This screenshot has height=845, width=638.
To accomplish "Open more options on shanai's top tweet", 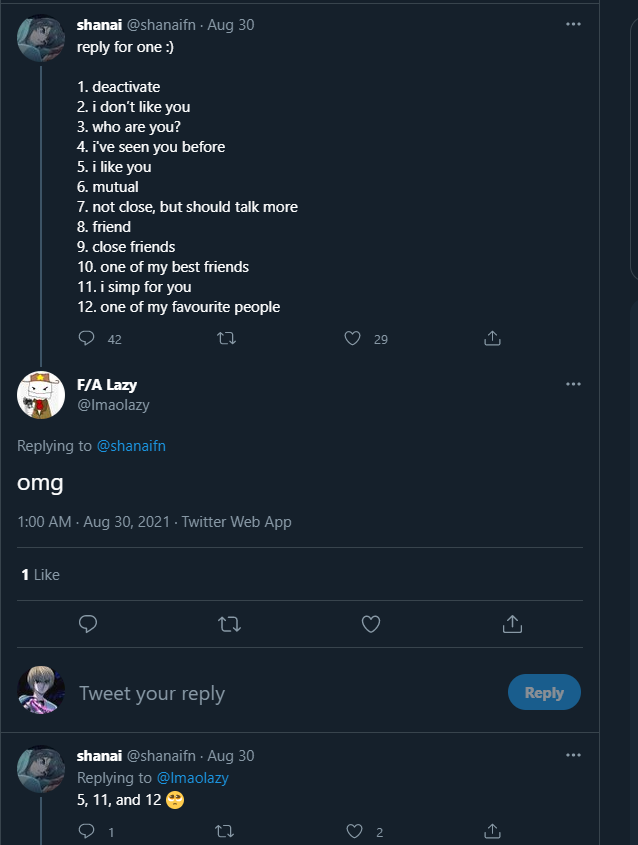I will pos(573,24).
